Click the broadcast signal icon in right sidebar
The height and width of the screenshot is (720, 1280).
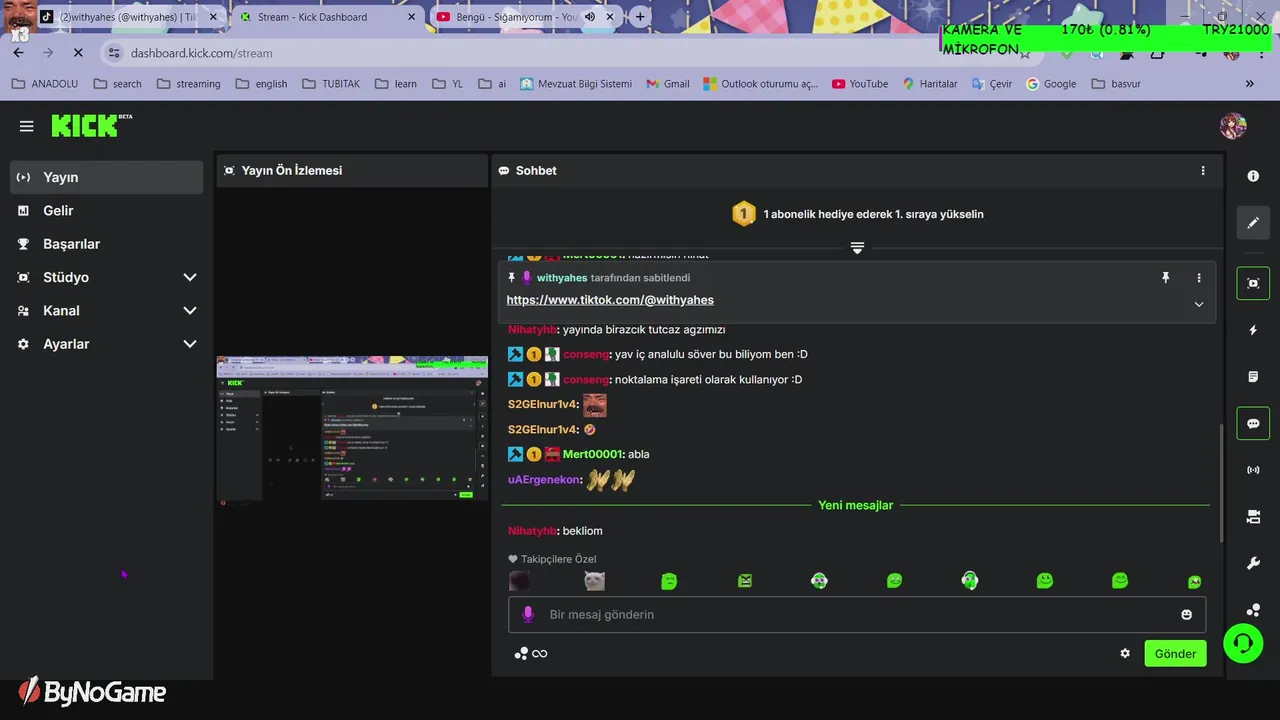(1253, 470)
